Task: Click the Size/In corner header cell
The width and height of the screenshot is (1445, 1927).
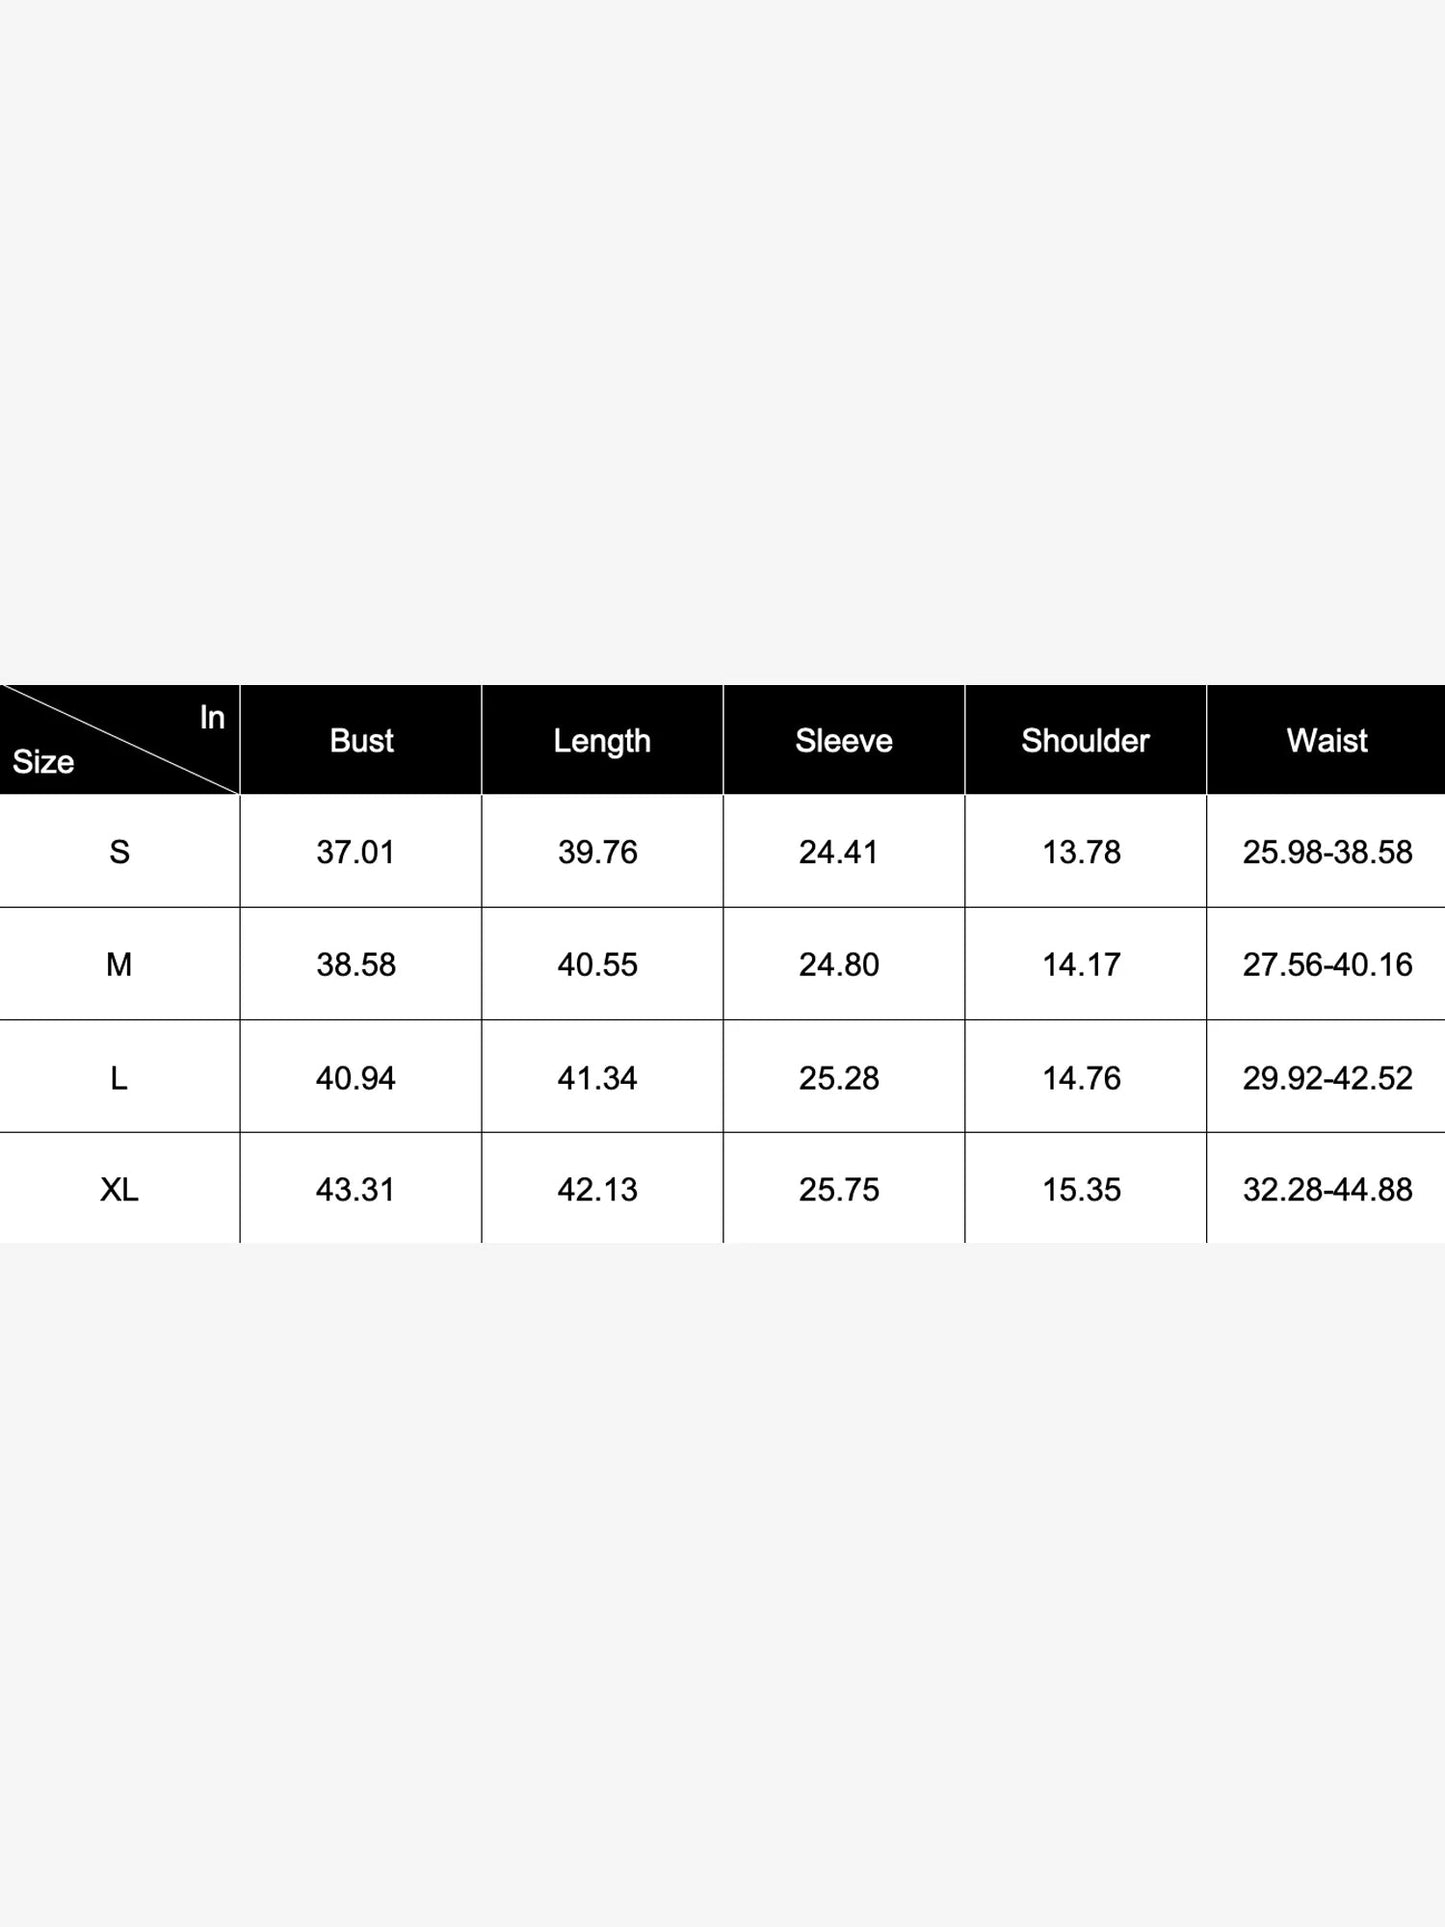Action: 119,740
